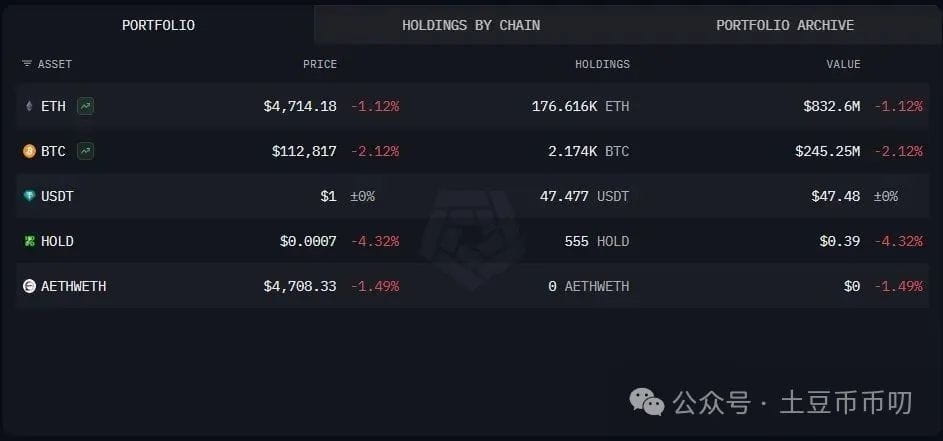Screen dimensions: 943x441
Task: Click the AETHWETH asset name
Action: (x=73, y=286)
